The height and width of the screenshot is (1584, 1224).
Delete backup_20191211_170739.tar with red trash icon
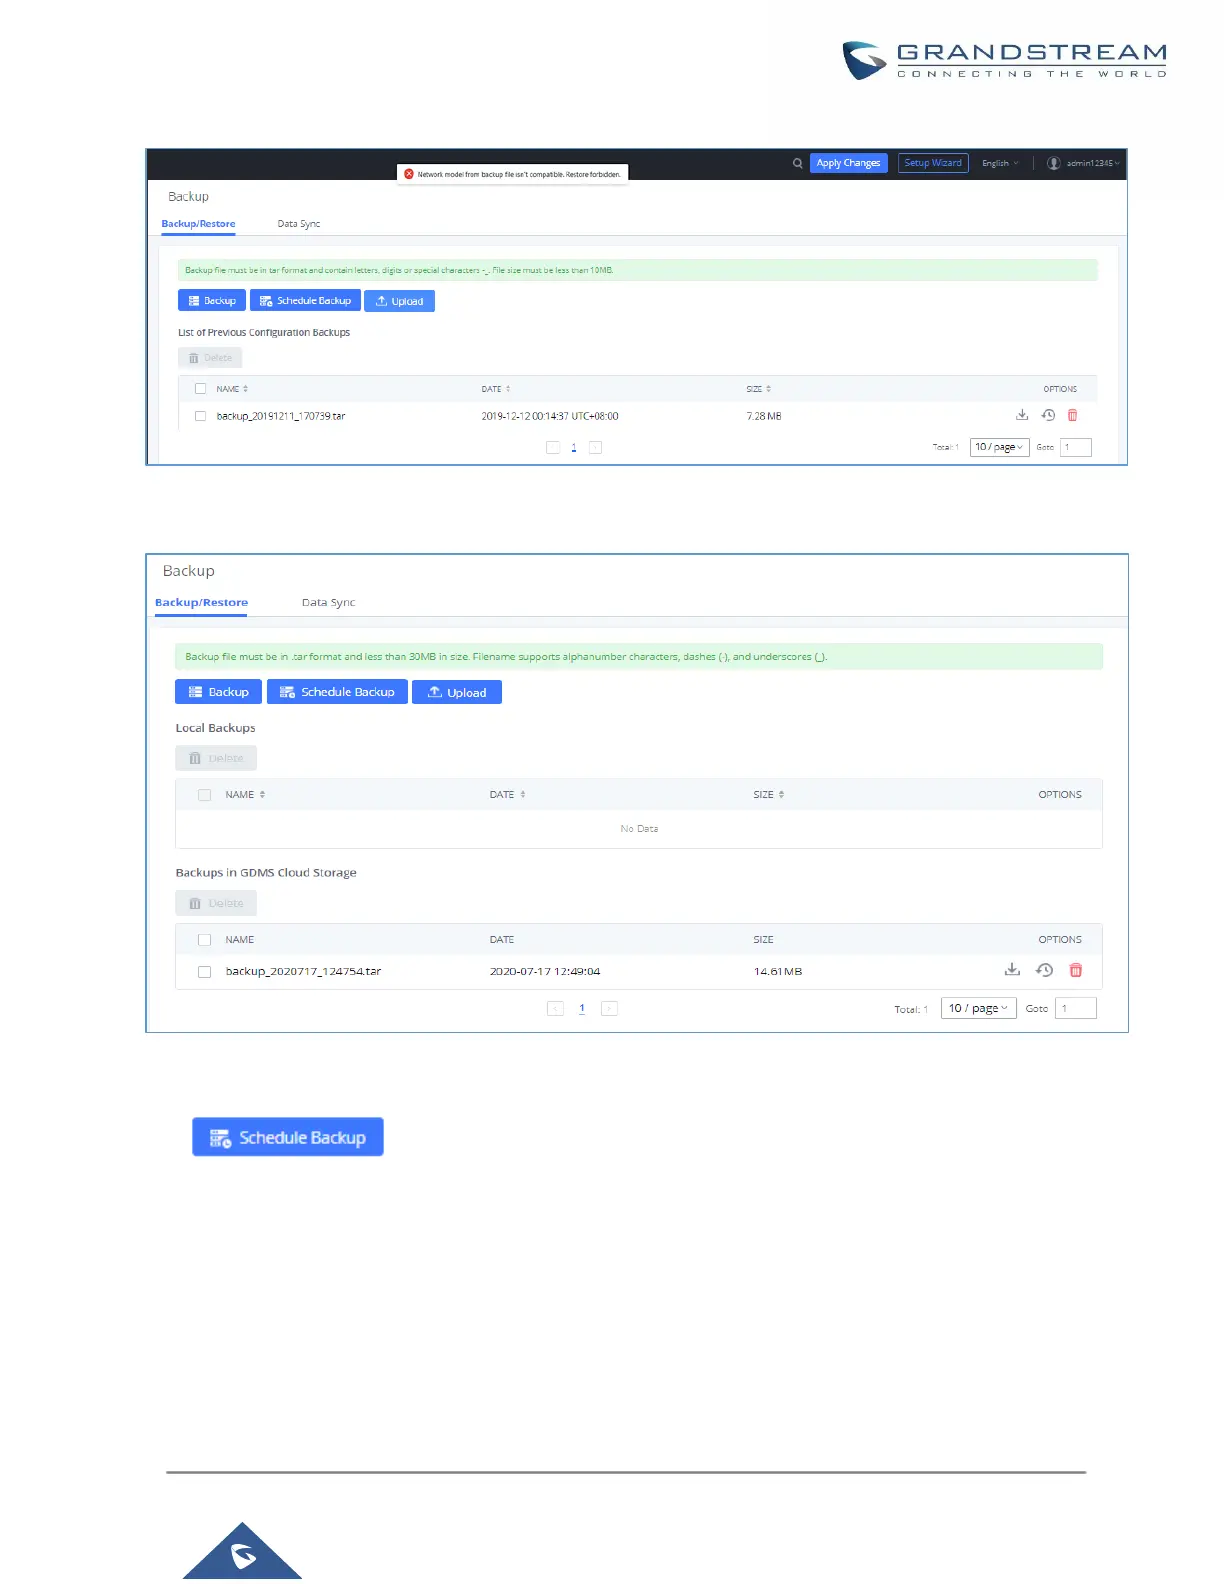coord(1073,415)
